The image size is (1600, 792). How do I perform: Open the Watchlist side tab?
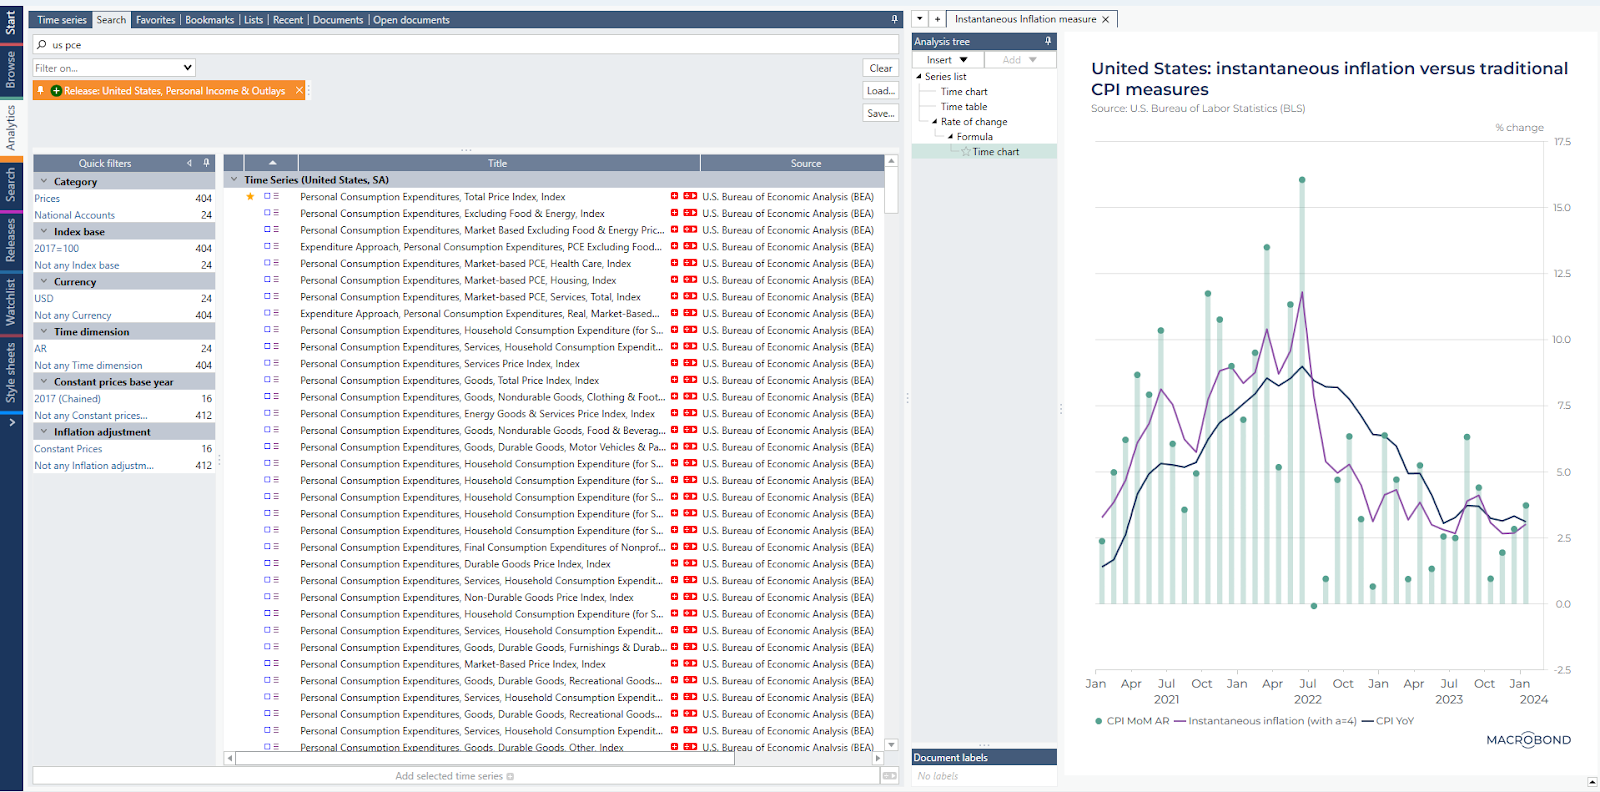[11, 302]
